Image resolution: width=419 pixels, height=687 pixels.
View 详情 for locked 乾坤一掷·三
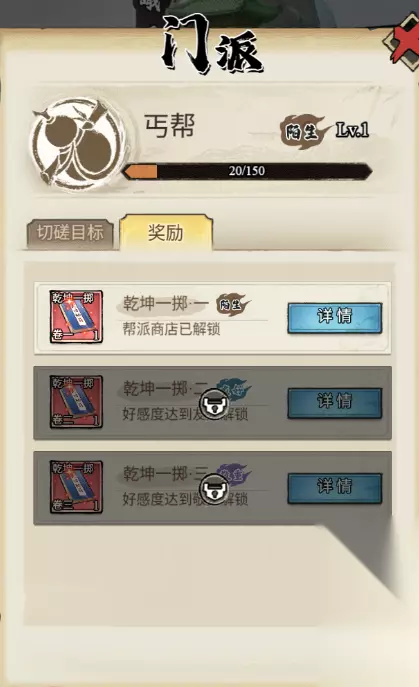click(x=334, y=488)
